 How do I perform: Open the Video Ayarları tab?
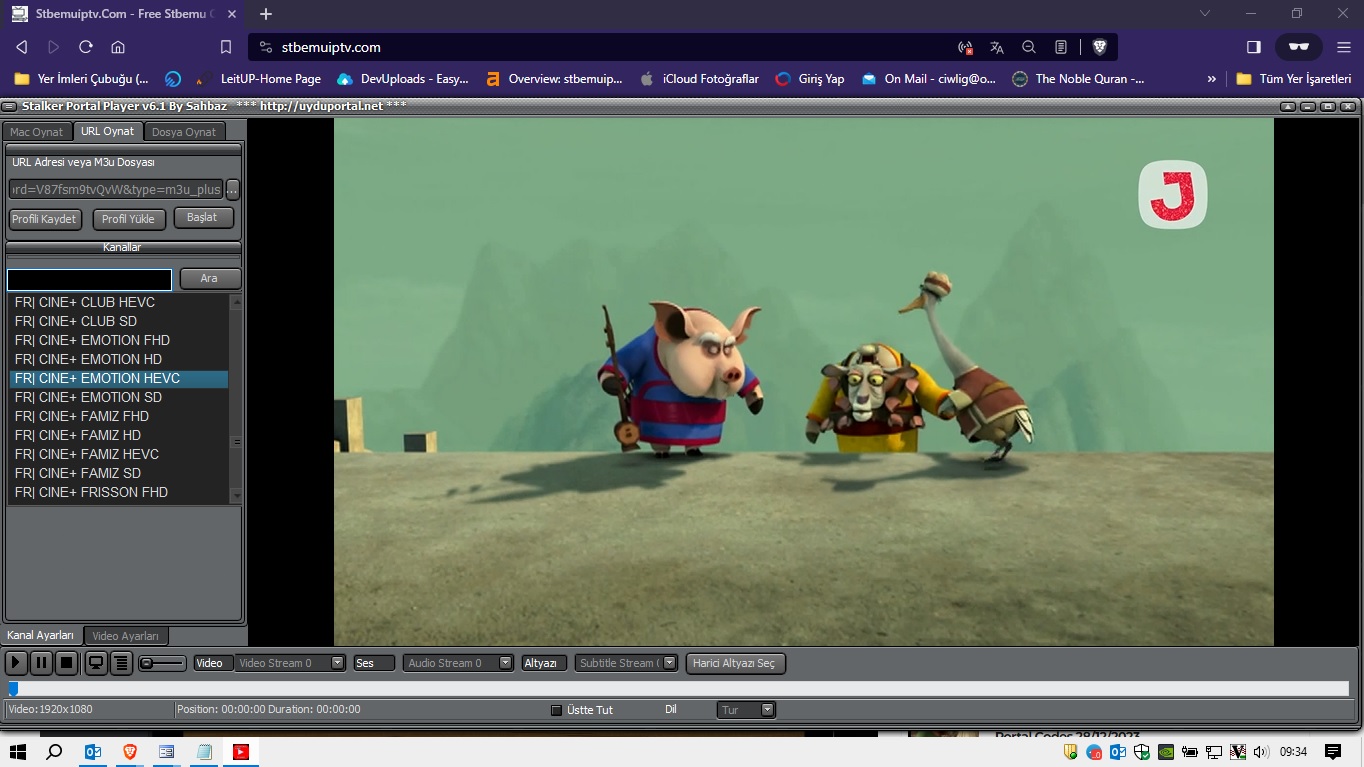click(x=126, y=636)
